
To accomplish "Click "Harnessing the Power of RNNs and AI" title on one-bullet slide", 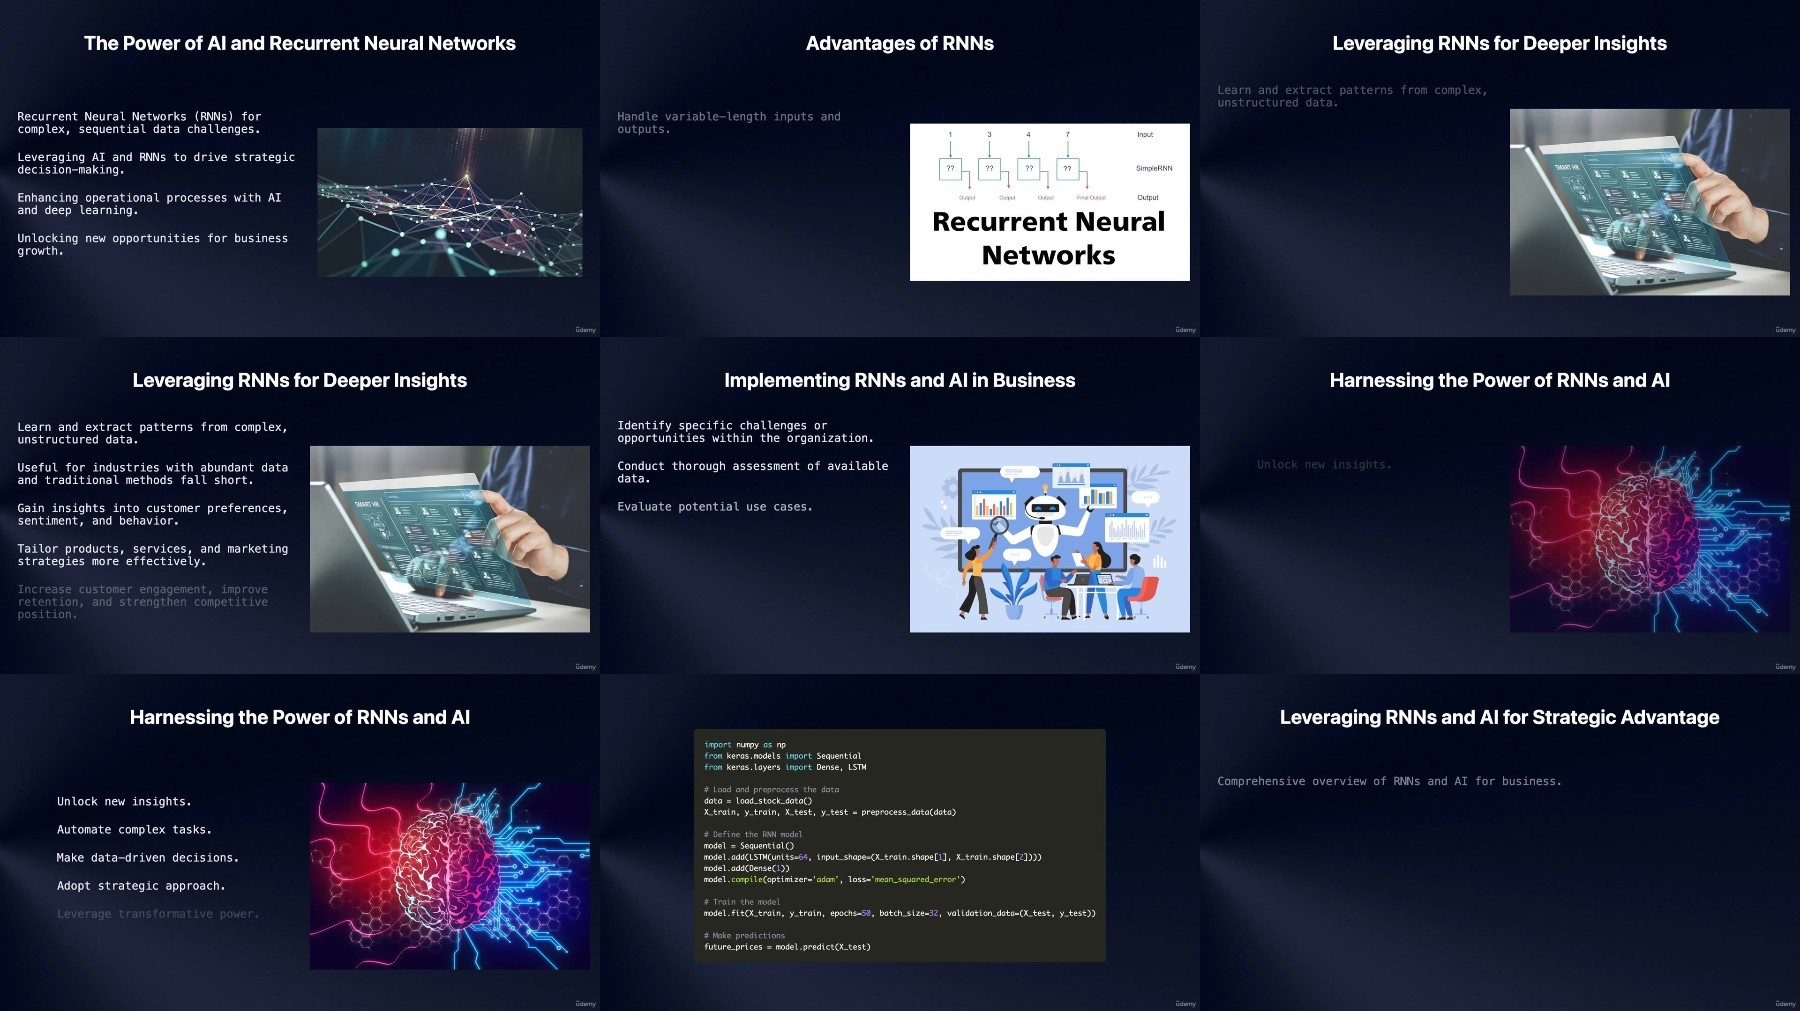I will tap(1500, 381).
